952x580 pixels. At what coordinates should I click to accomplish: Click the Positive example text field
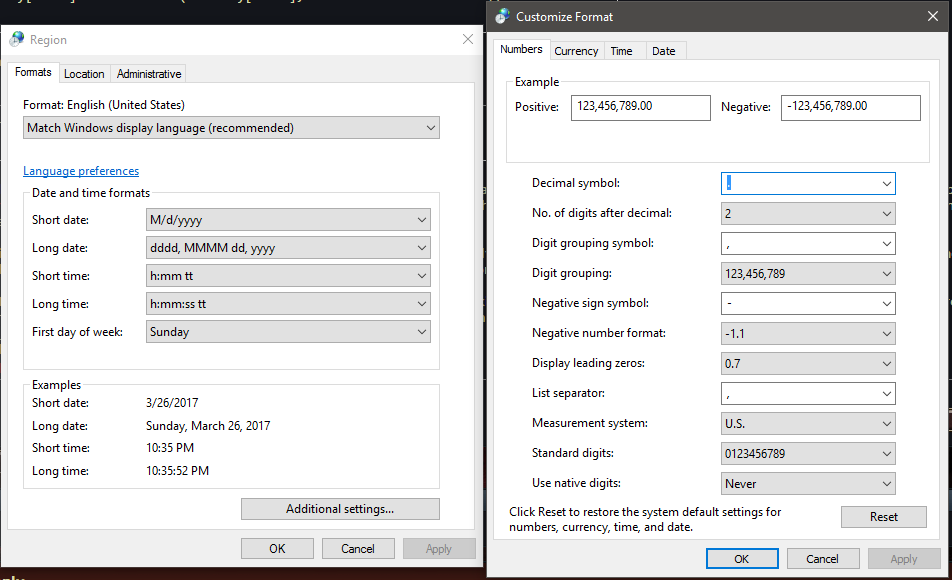pos(640,107)
